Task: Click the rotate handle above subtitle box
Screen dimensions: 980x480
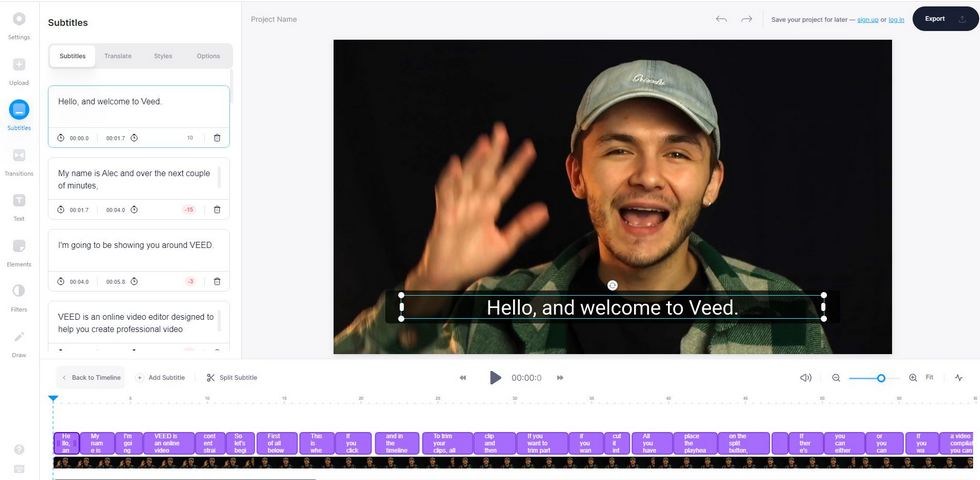Action: [x=612, y=285]
